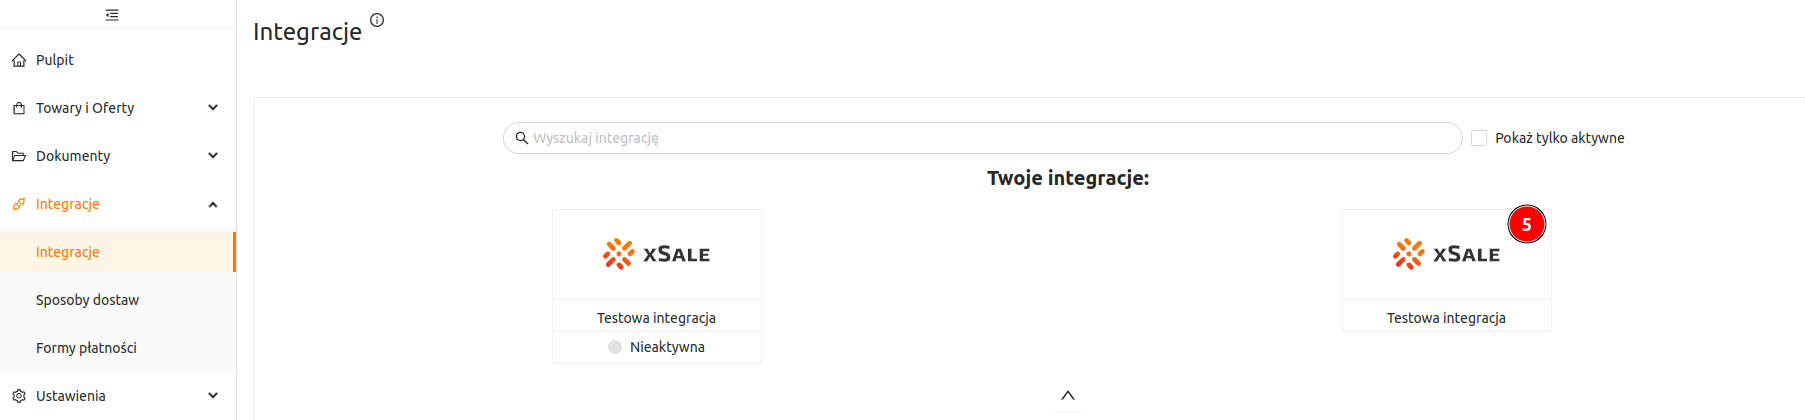Click the Integracje plug icon in sidebar

[x=19, y=204]
